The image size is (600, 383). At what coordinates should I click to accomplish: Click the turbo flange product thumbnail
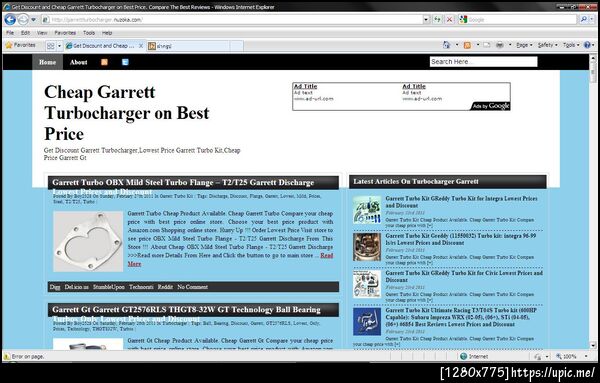(x=88, y=241)
